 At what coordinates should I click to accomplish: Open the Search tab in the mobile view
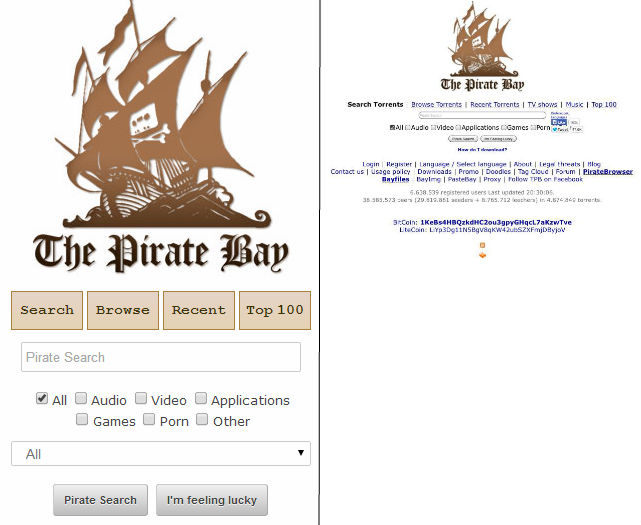tap(47, 310)
